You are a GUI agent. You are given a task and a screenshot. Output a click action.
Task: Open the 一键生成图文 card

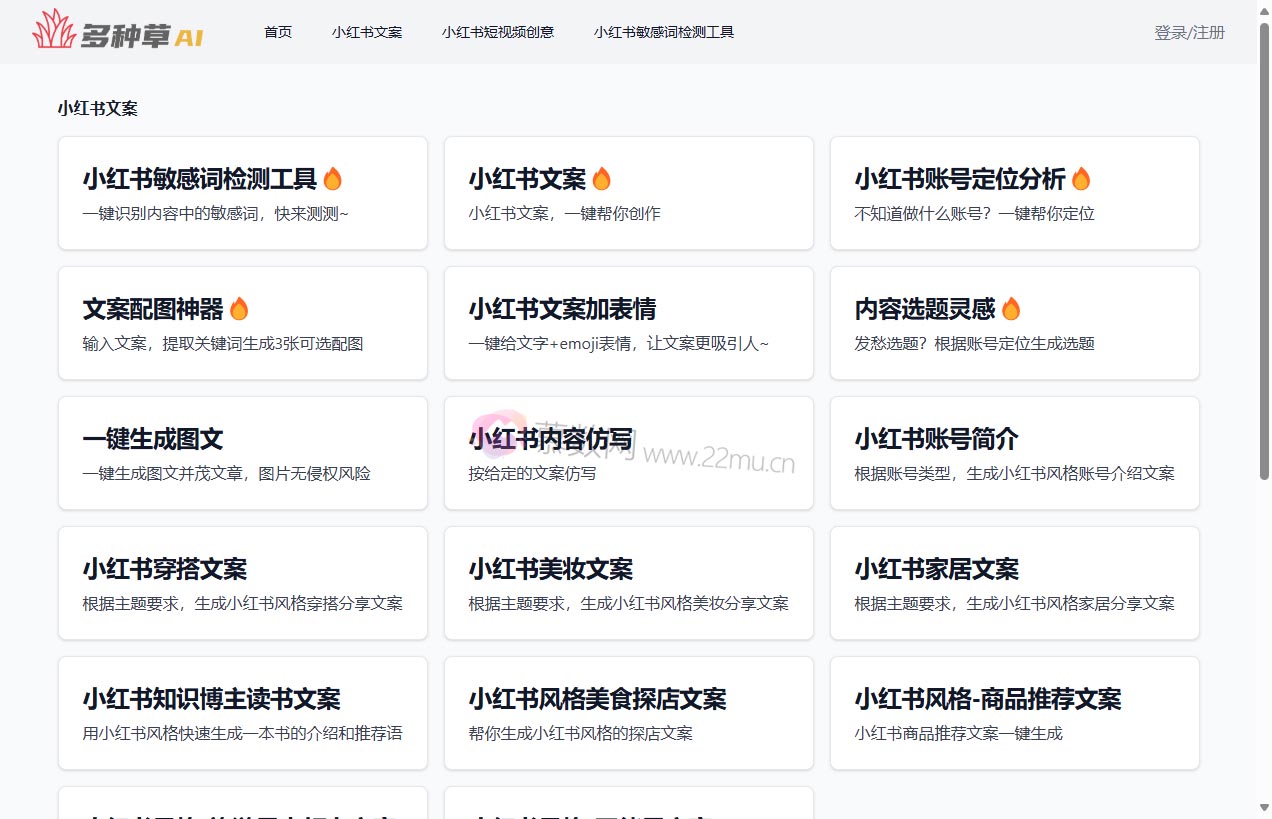click(x=243, y=453)
